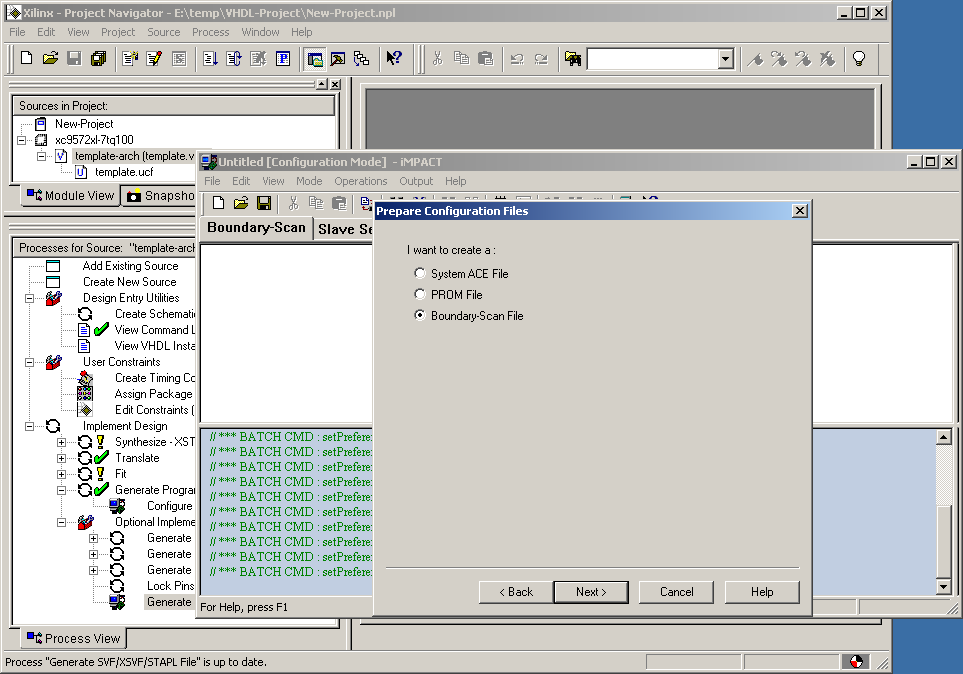
Task: Open the Source menu in Project Navigator
Action: coord(163,32)
